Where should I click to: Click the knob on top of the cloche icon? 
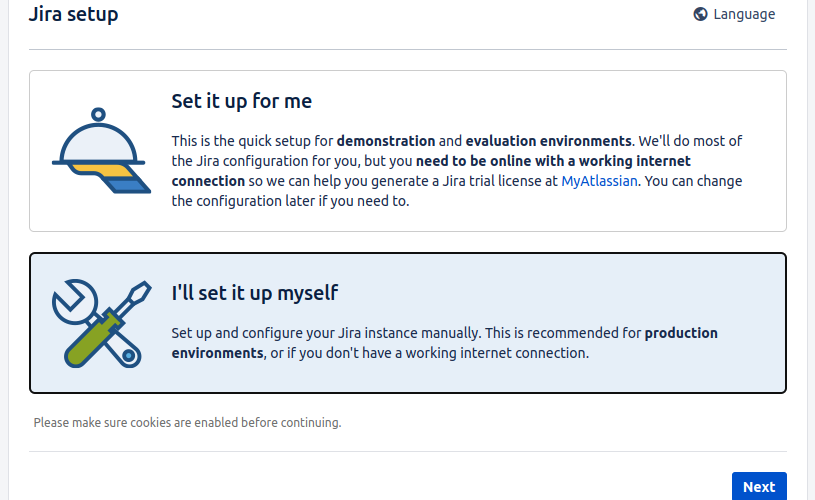coord(98,114)
